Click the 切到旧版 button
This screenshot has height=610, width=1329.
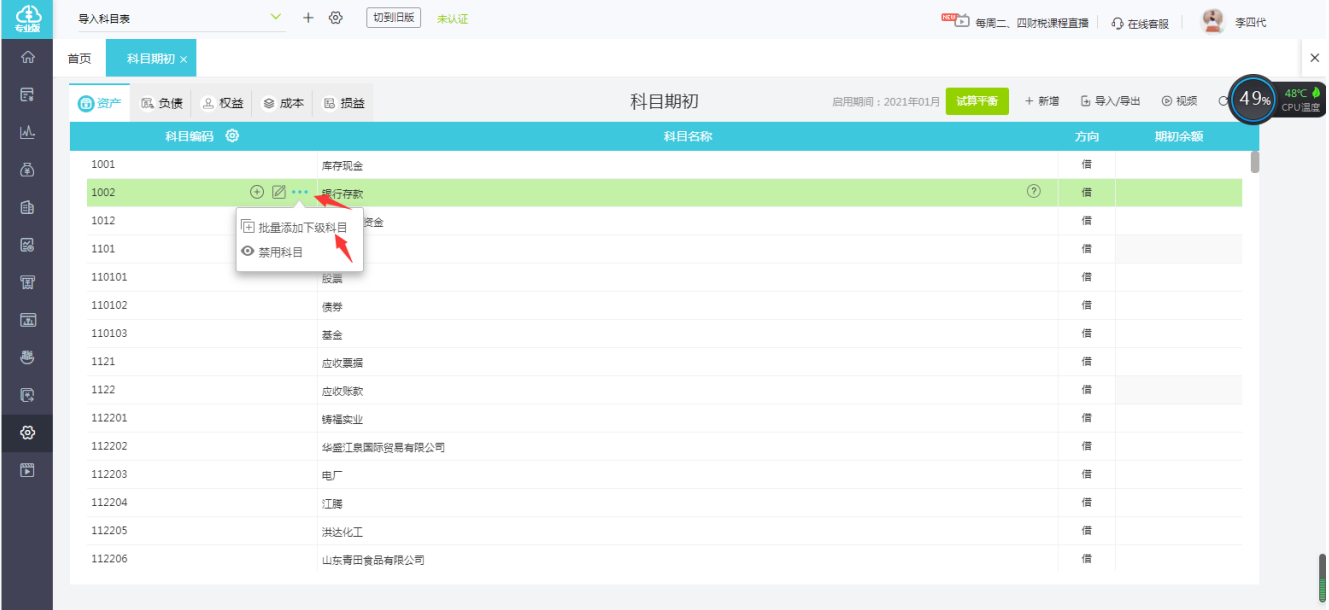393,18
